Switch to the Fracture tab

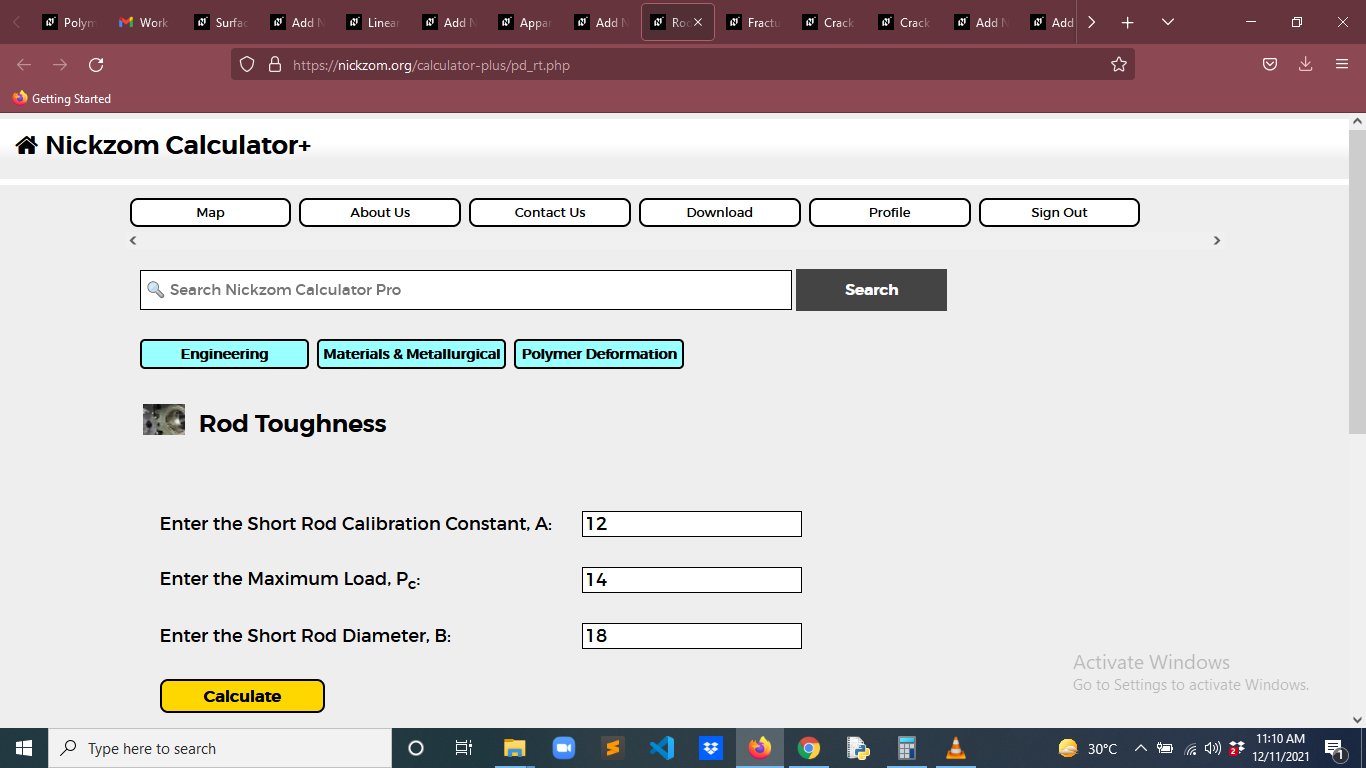pyautogui.click(x=754, y=22)
